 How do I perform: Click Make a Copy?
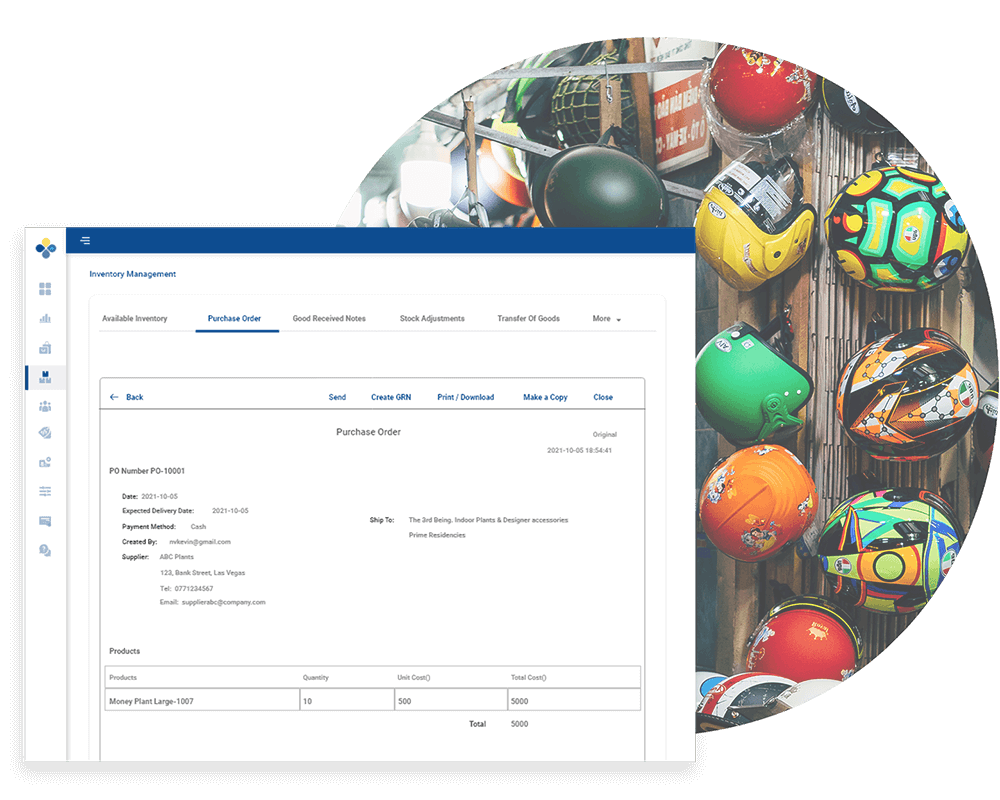[x=545, y=397]
